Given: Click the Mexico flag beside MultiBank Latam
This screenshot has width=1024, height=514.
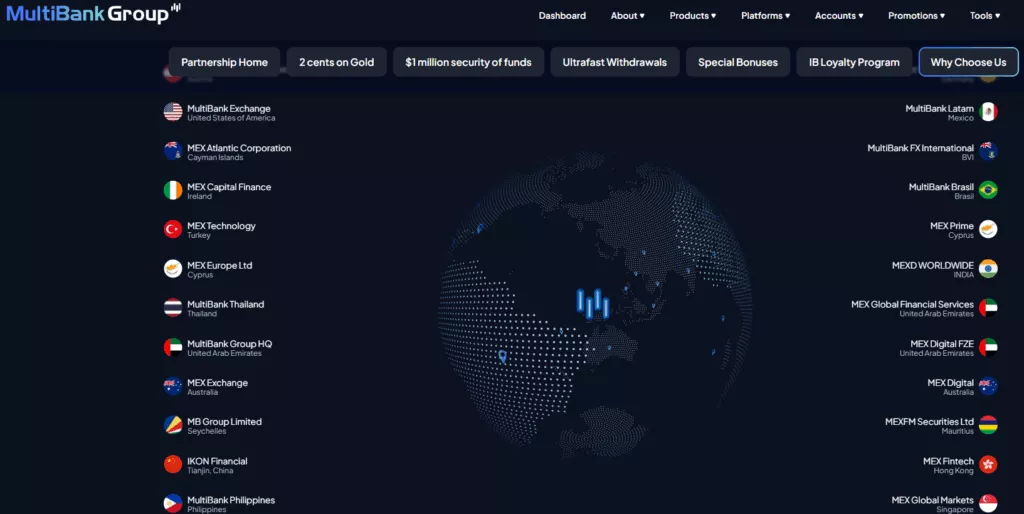Looking at the screenshot, I should click(988, 112).
